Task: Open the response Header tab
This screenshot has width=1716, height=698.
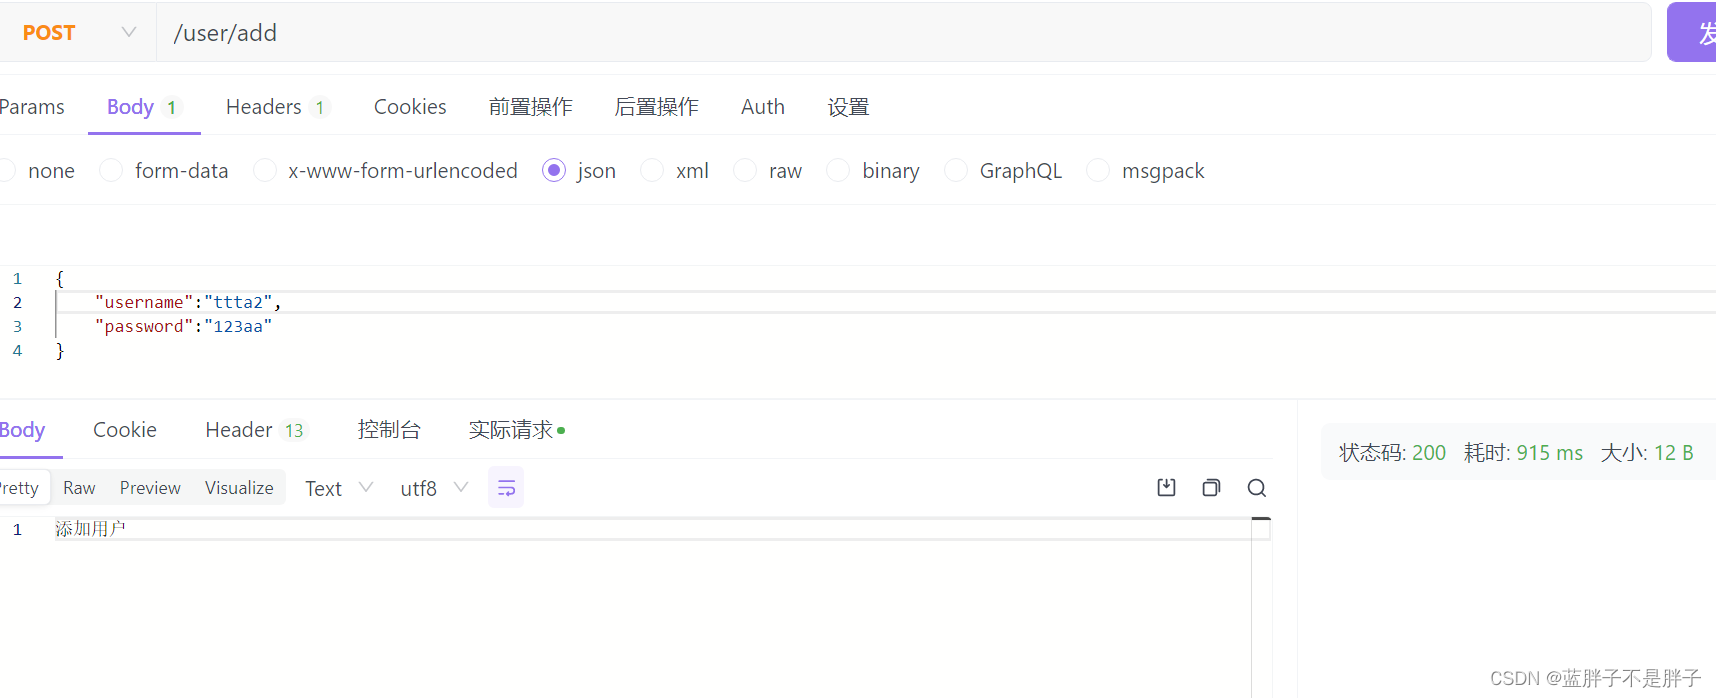Action: [256, 430]
